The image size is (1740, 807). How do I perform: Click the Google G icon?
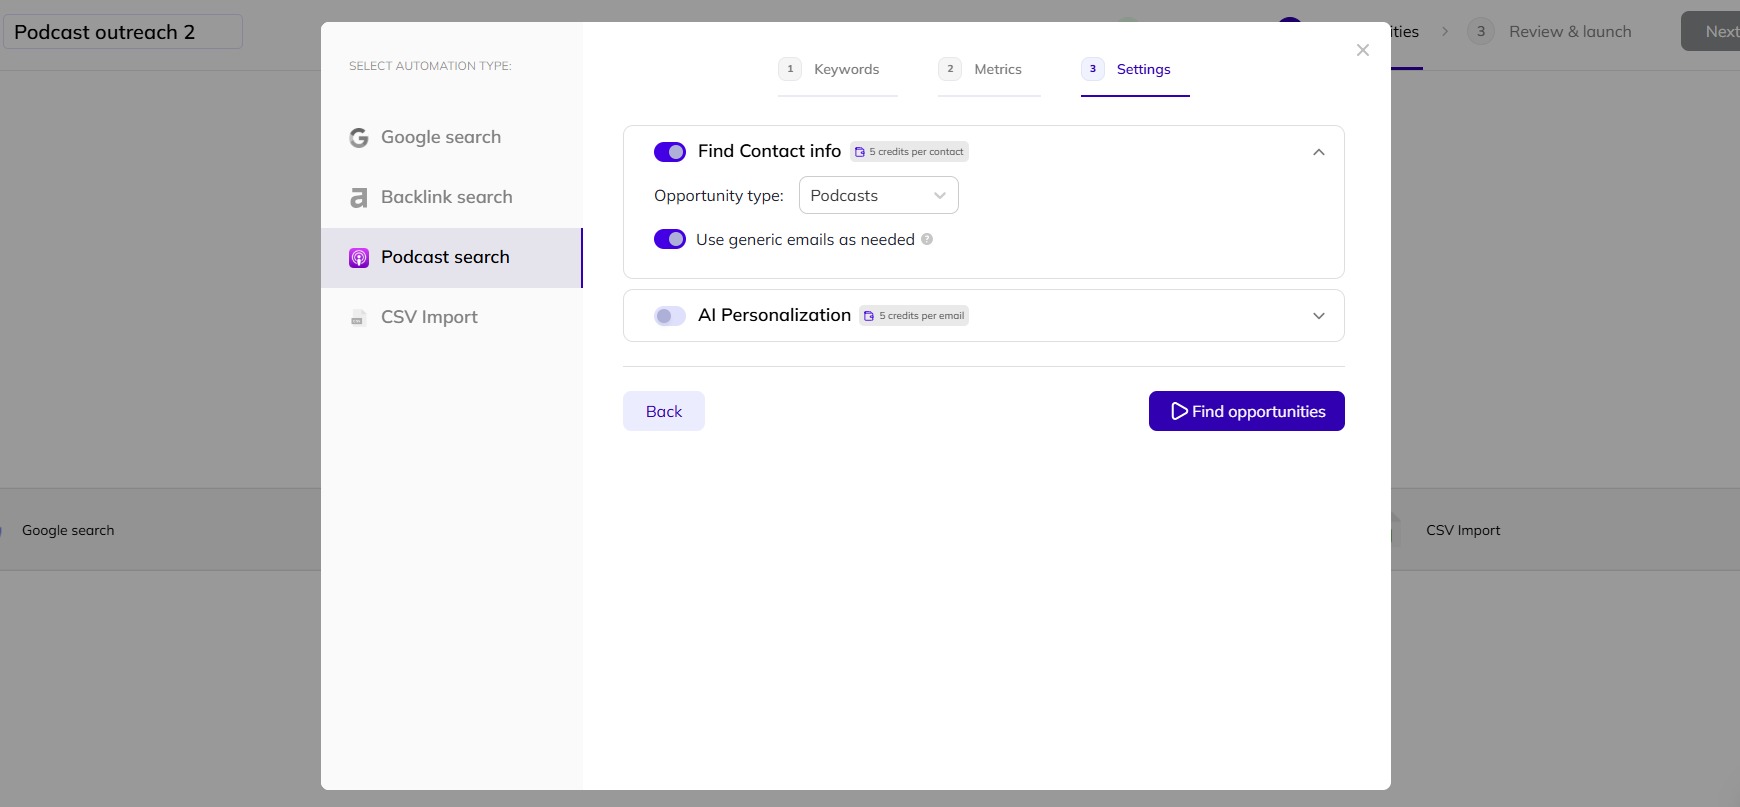coord(359,138)
